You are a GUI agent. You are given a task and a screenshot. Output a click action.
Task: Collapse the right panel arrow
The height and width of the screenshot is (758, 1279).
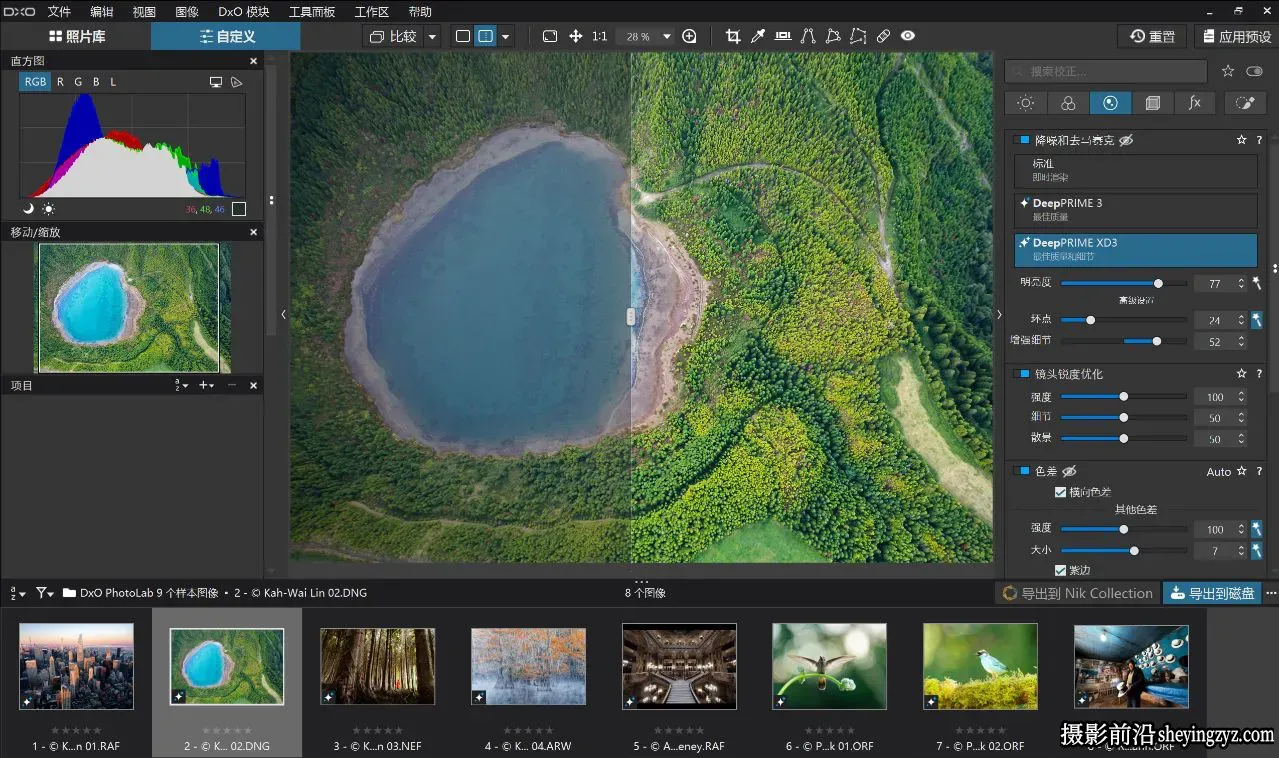click(x=998, y=314)
